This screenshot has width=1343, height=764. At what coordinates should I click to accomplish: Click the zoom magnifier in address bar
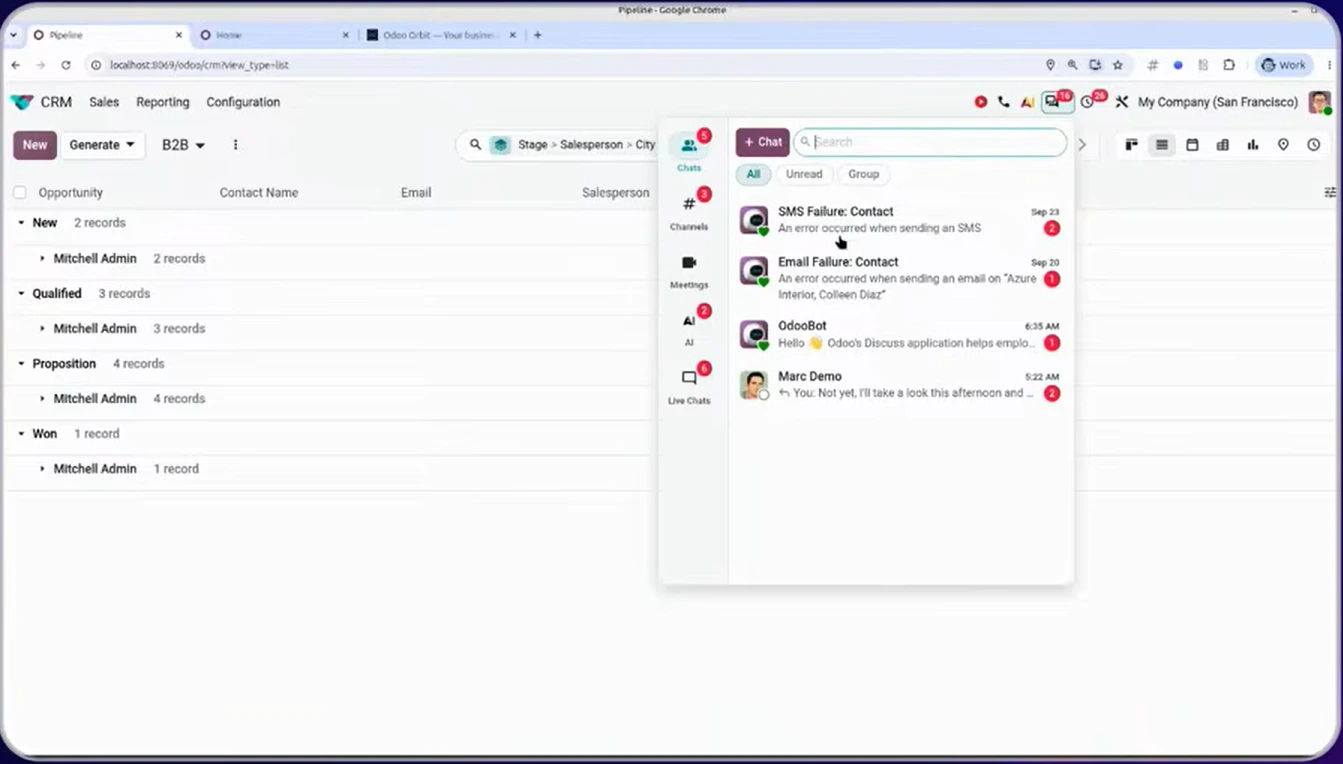click(1072, 65)
